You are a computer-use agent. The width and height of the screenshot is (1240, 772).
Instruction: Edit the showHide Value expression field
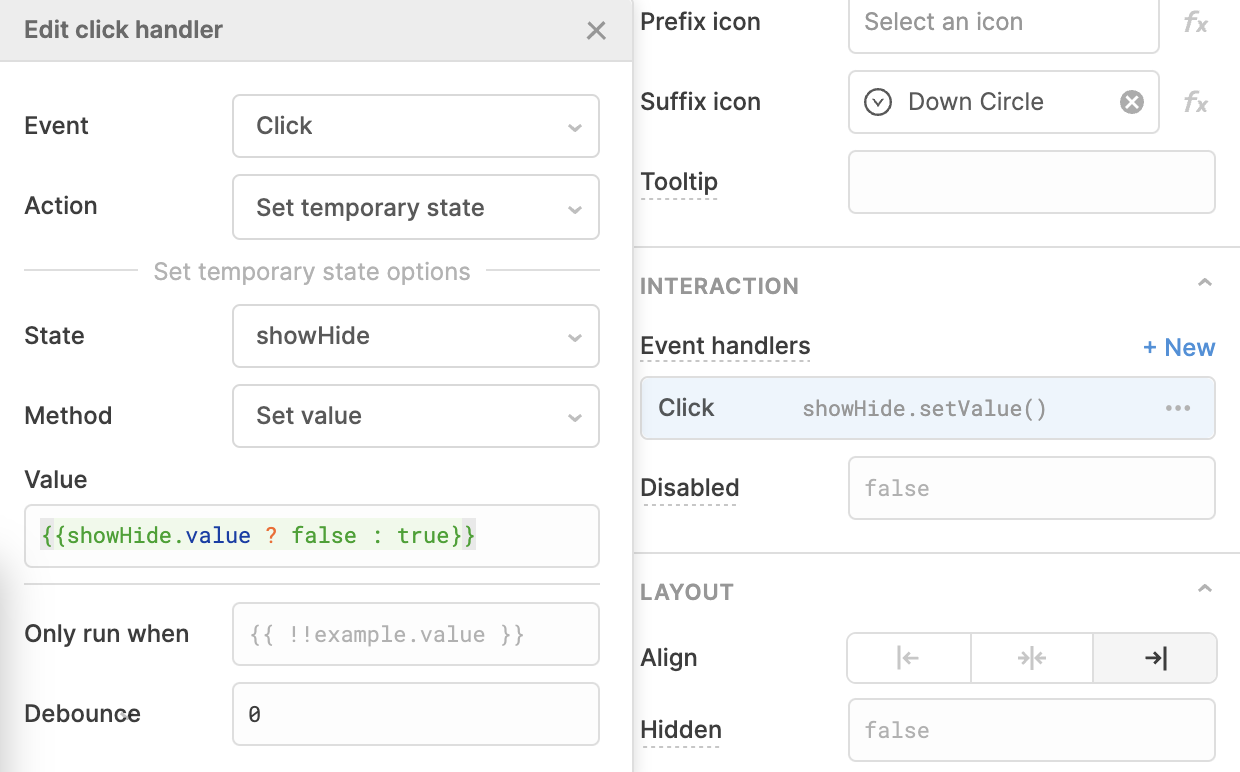click(x=311, y=536)
